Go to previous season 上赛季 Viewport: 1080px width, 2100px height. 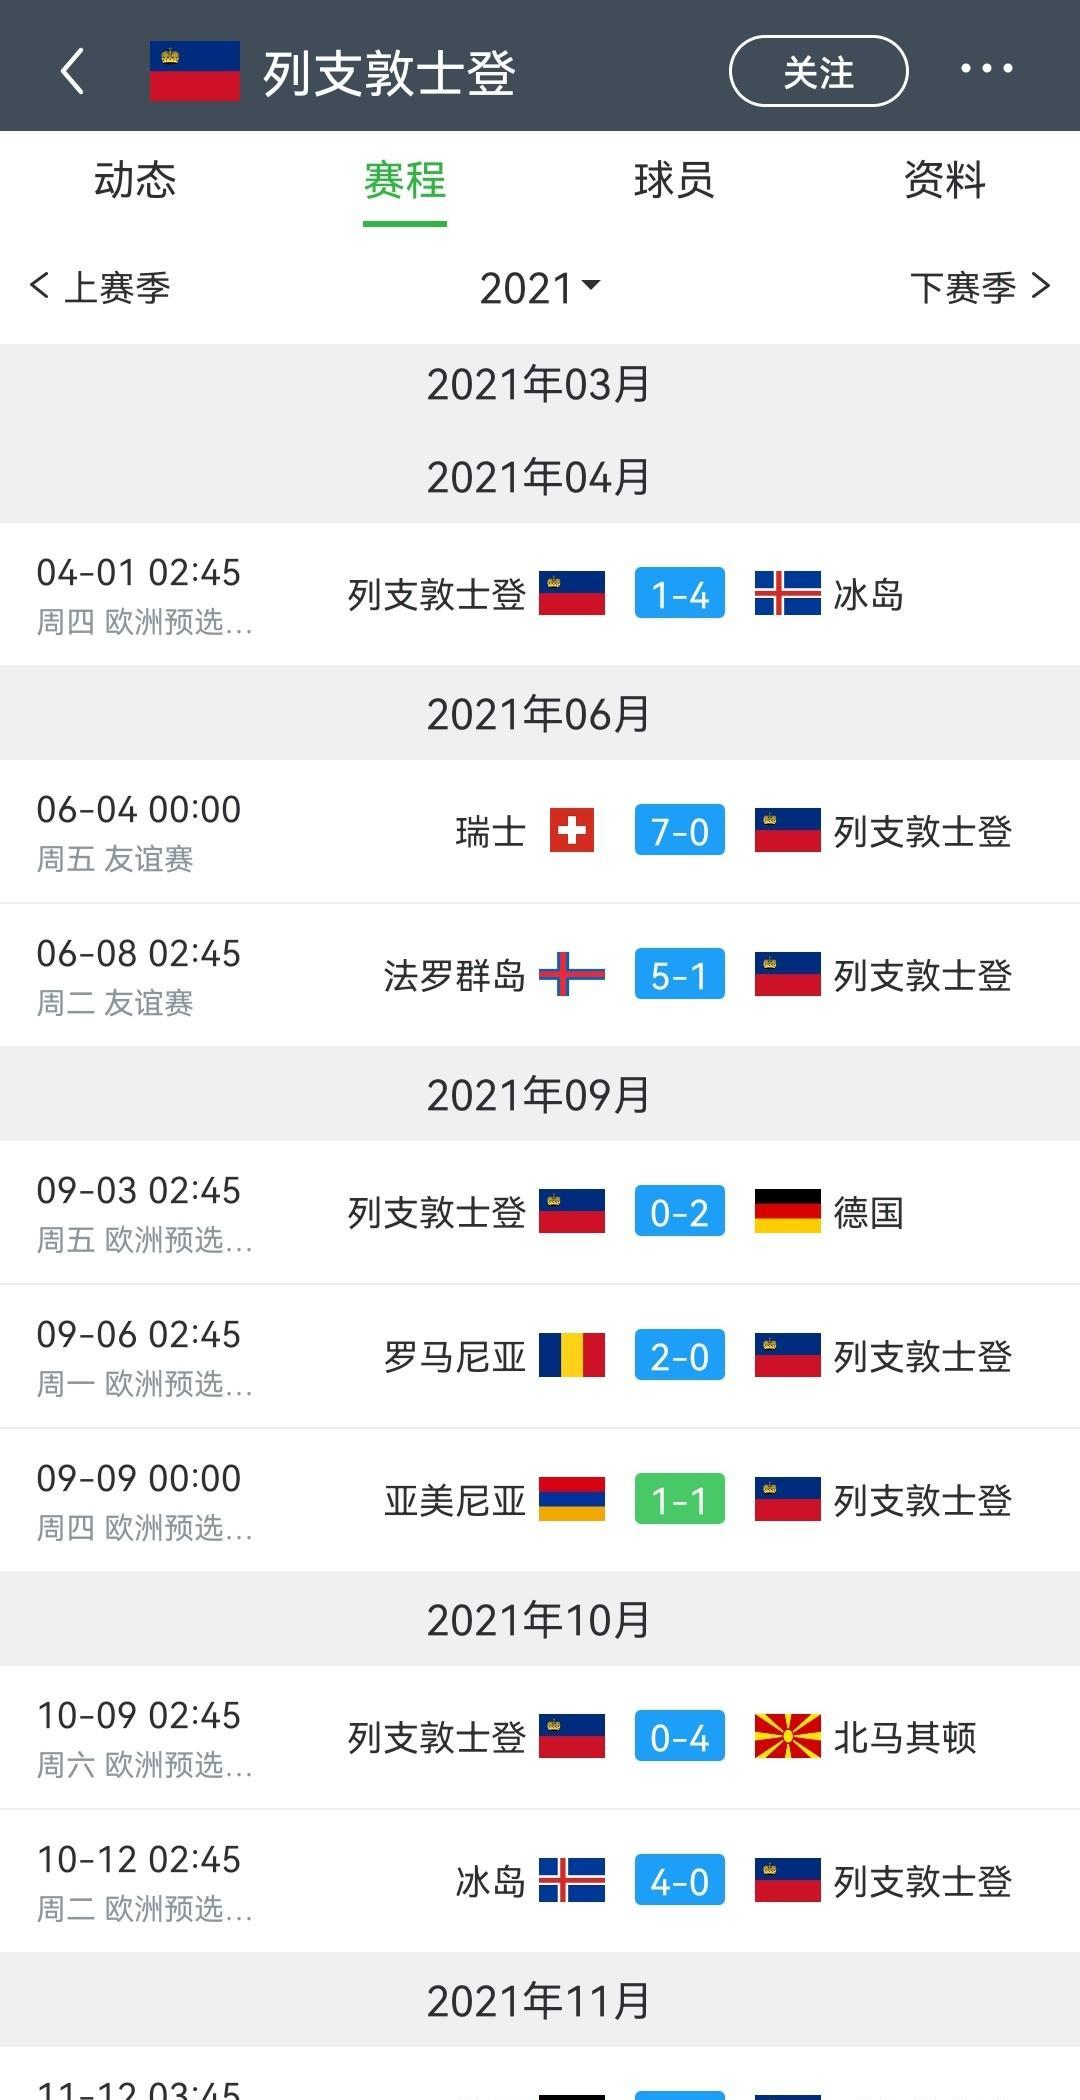(100, 288)
